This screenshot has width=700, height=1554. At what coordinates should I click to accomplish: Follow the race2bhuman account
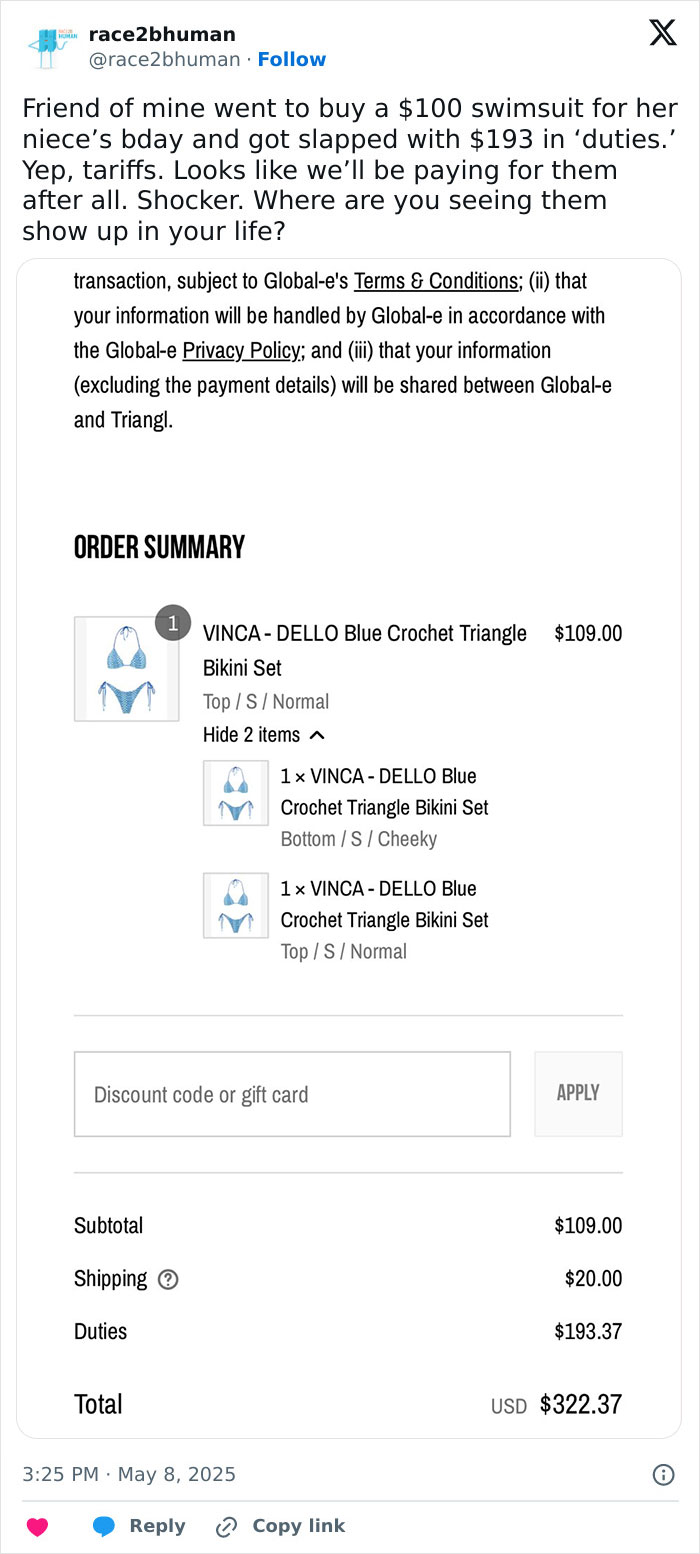pos(292,59)
